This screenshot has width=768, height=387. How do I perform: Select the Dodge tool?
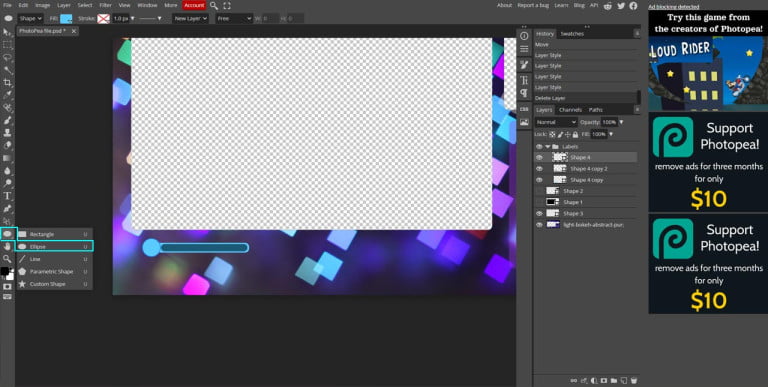[x=7, y=183]
